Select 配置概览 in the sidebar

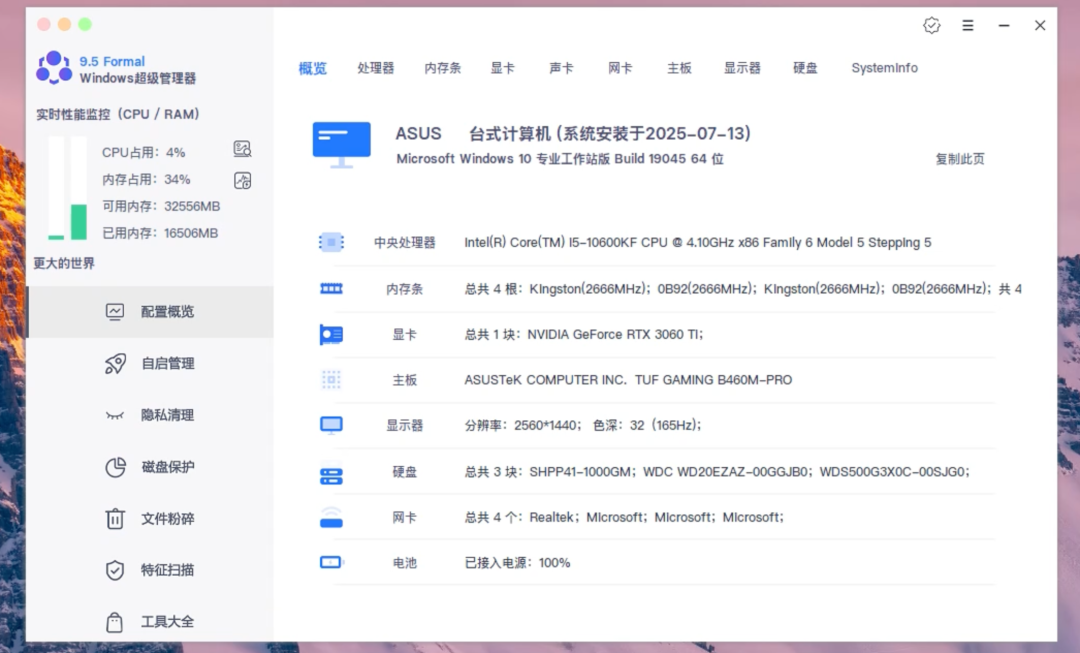(149, 311)
